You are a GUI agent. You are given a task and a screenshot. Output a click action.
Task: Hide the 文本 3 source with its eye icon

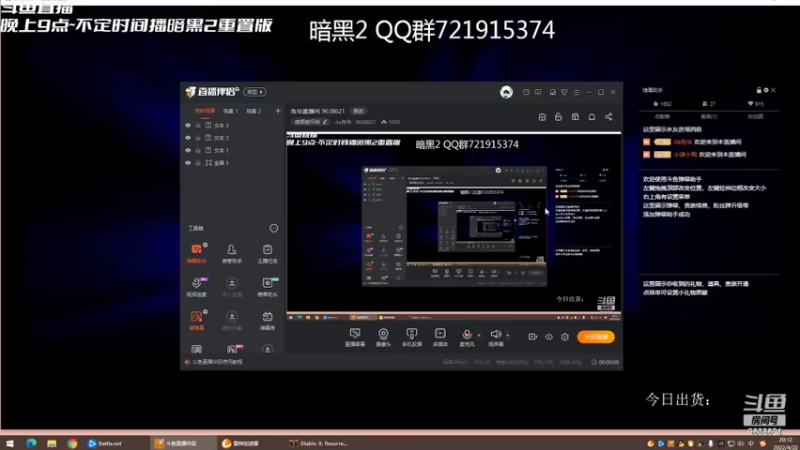(x=188, y=125)
